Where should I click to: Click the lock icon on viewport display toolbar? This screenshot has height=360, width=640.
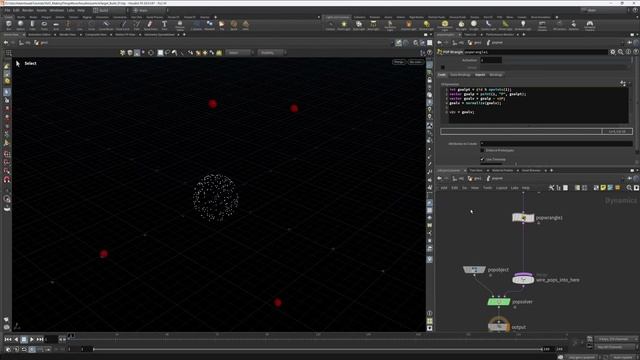429,80
